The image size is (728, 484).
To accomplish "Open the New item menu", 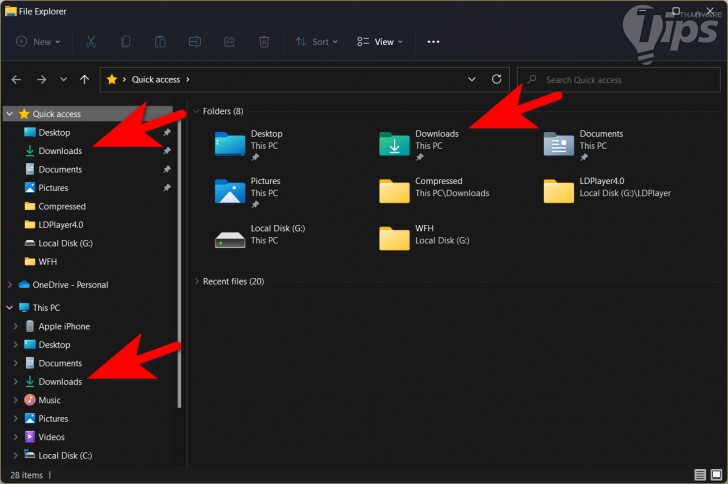I will click(38, 42).
